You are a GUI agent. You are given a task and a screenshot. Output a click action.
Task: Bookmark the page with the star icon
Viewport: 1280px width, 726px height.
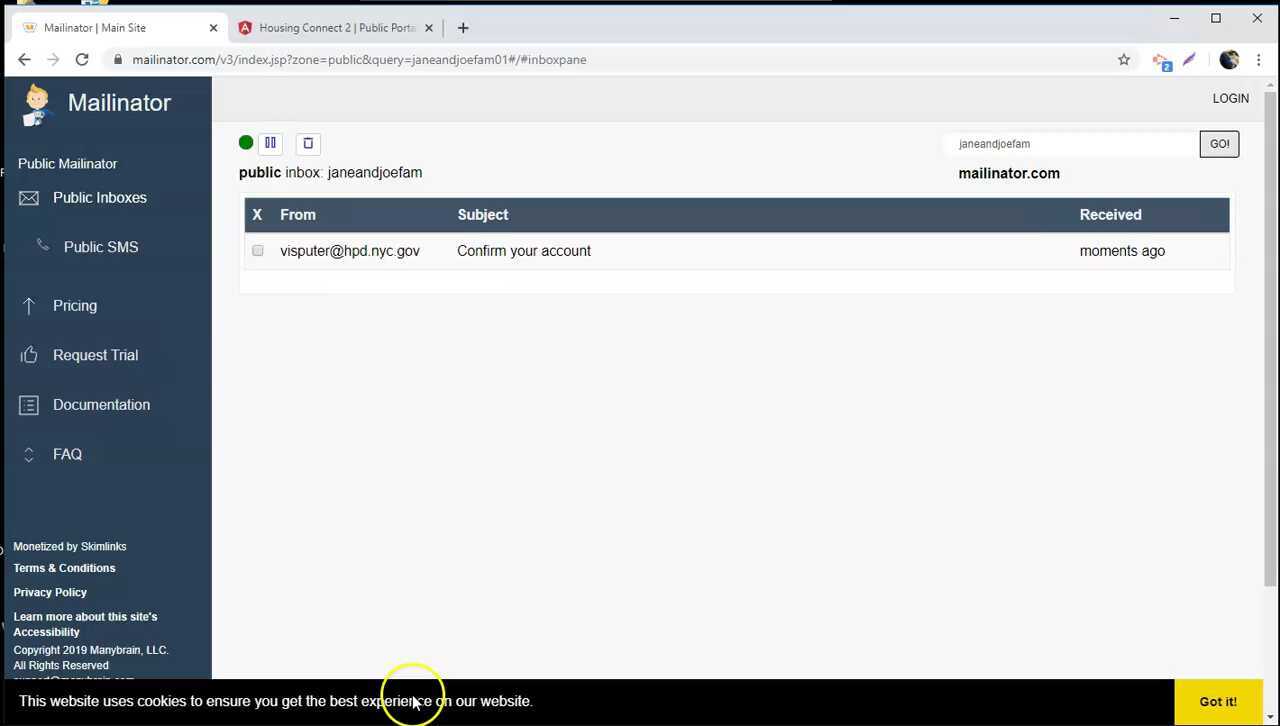tap(1124, 59)
